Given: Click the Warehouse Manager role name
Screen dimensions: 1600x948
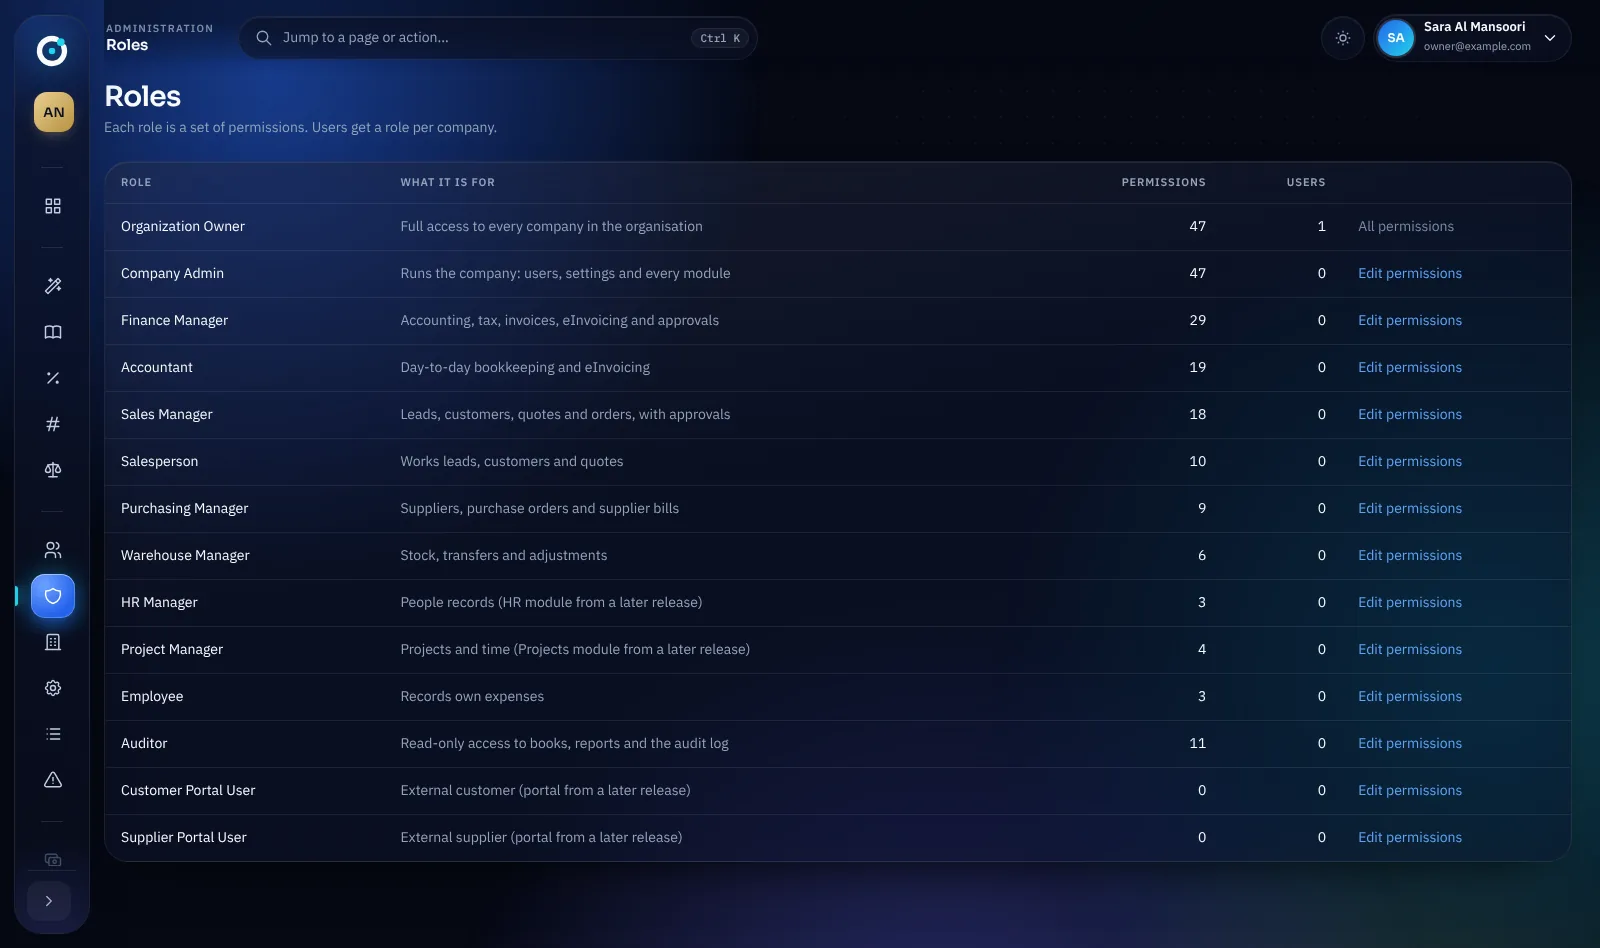Looking at the screenshot, I should (185, 555).
